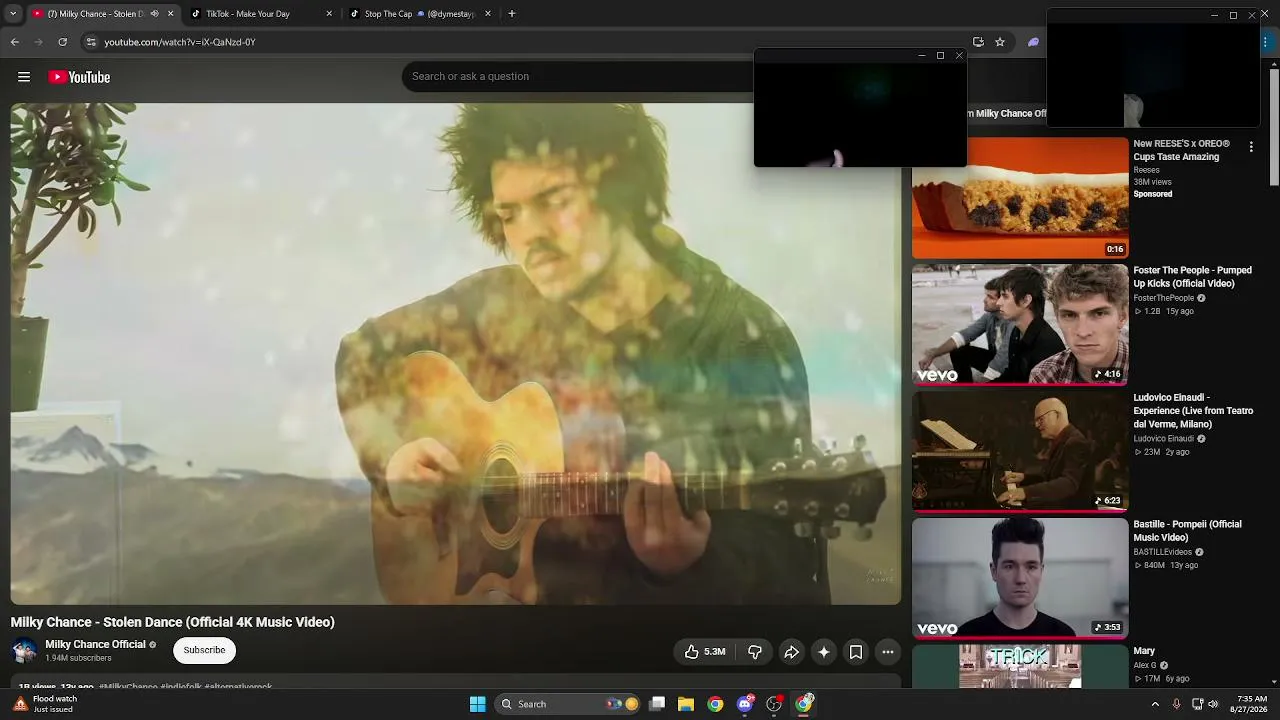1280x720 pixels.
Task: Play the Bastille Pompeii thumbnail
Action: pos(1020,578)
